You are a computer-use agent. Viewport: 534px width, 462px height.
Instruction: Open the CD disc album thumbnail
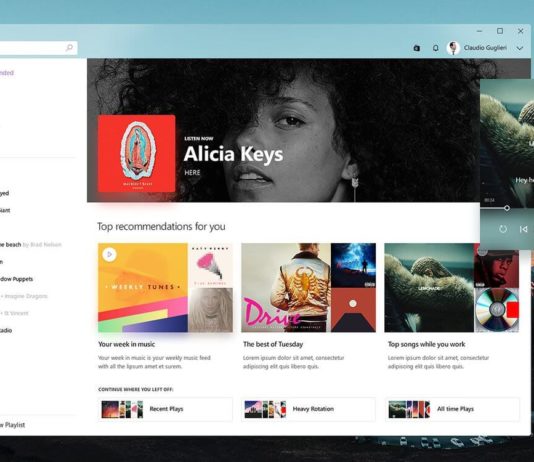(497, 310)
